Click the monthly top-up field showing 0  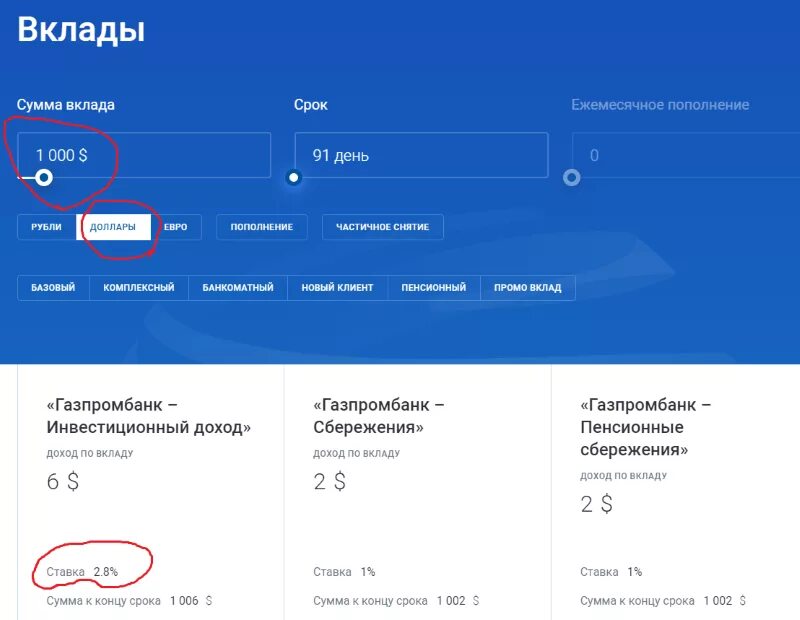686,155
